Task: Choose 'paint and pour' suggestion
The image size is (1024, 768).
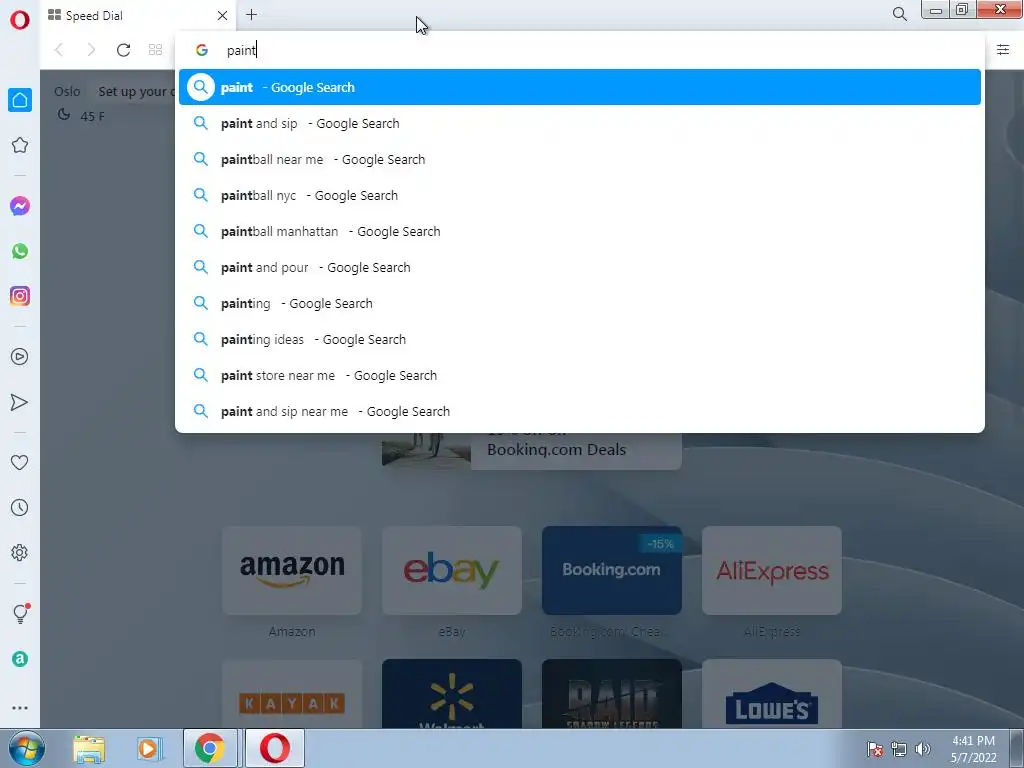Action: [x=580, y=267]
